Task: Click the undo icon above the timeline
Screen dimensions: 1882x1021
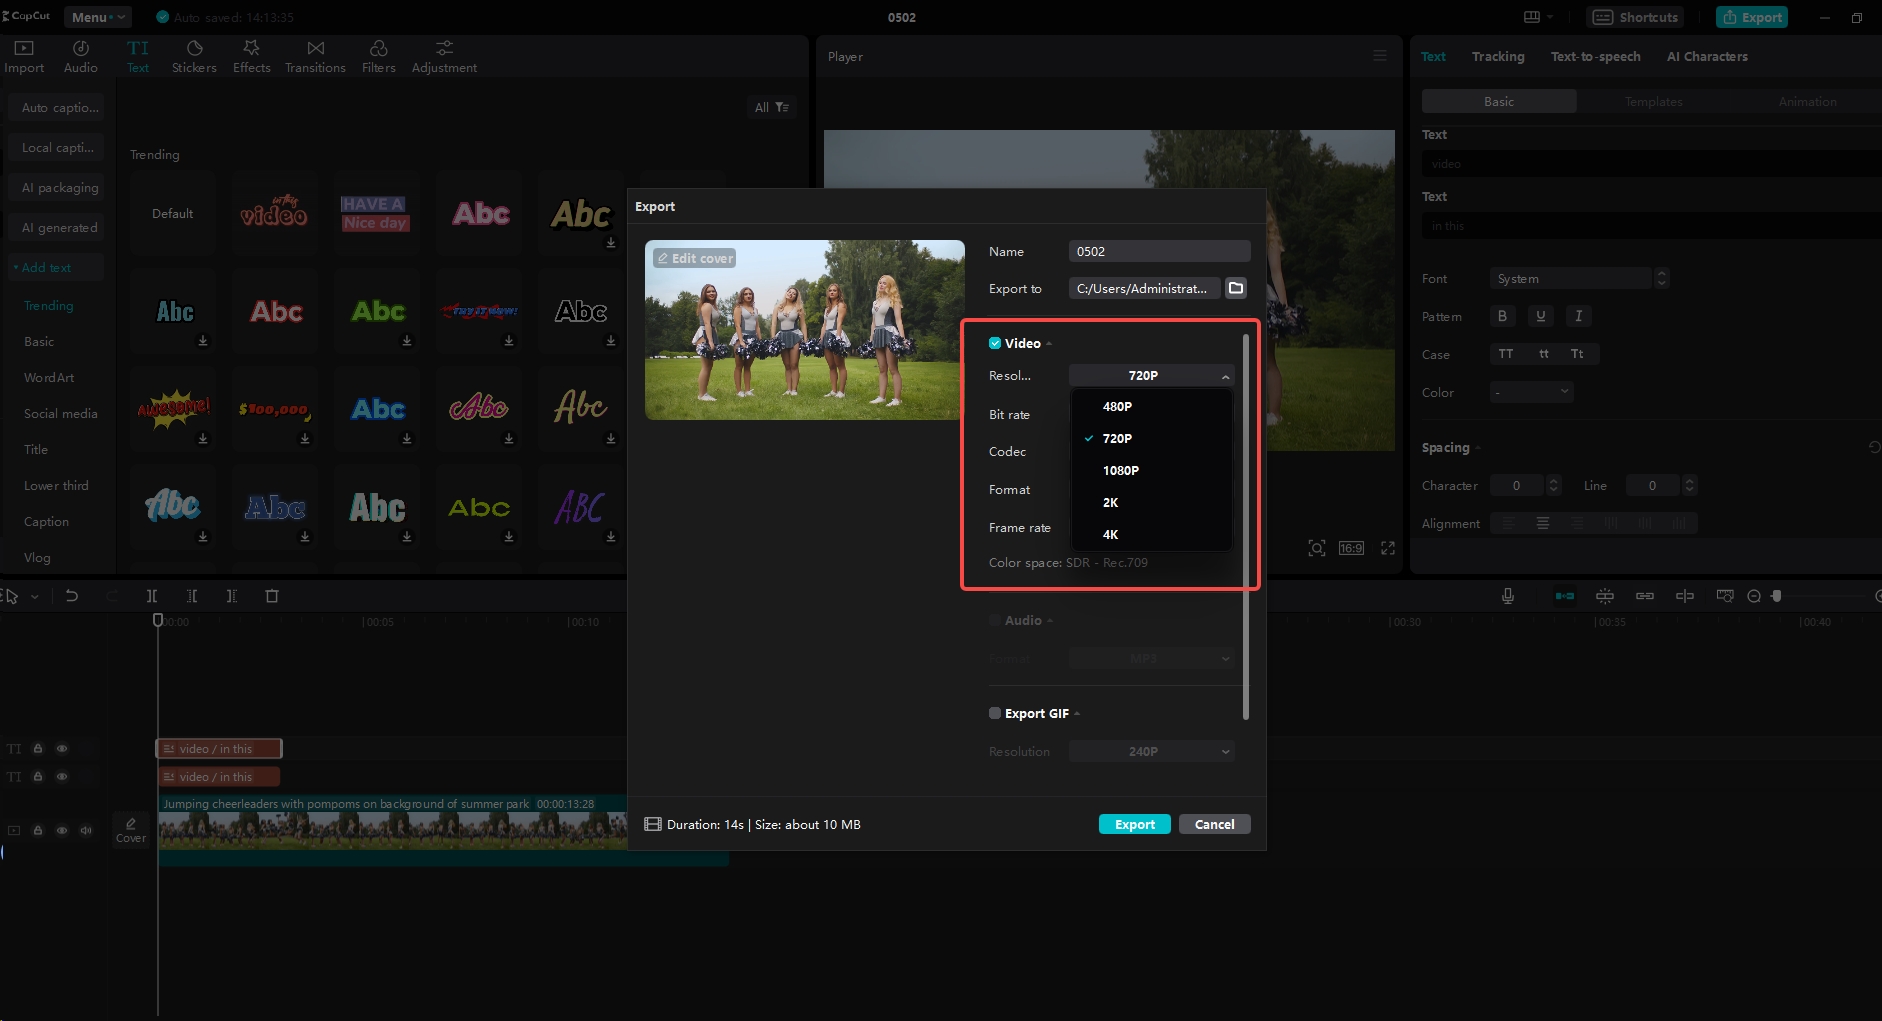Action: [71, 595]
